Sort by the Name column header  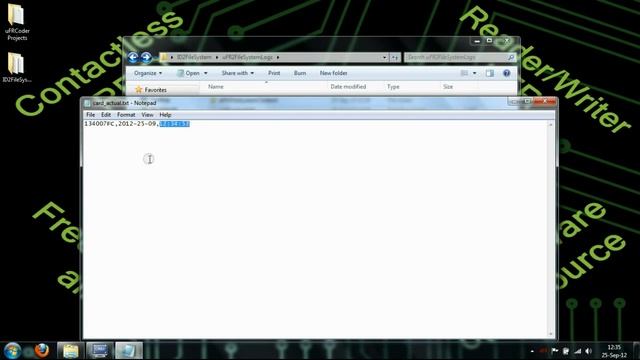coord(216,87)
